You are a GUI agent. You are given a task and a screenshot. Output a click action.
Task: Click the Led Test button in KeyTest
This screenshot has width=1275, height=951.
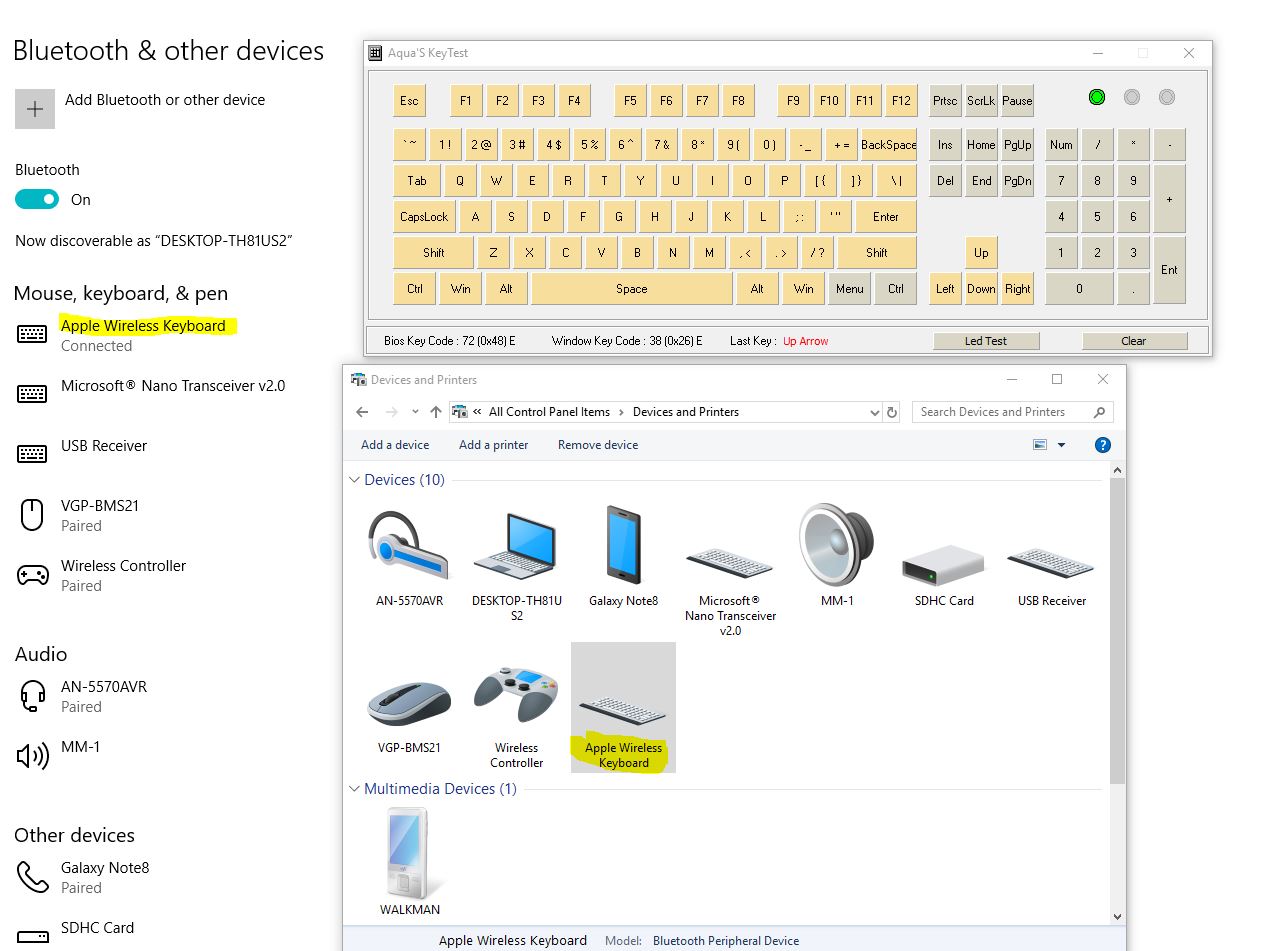[985, 341]
